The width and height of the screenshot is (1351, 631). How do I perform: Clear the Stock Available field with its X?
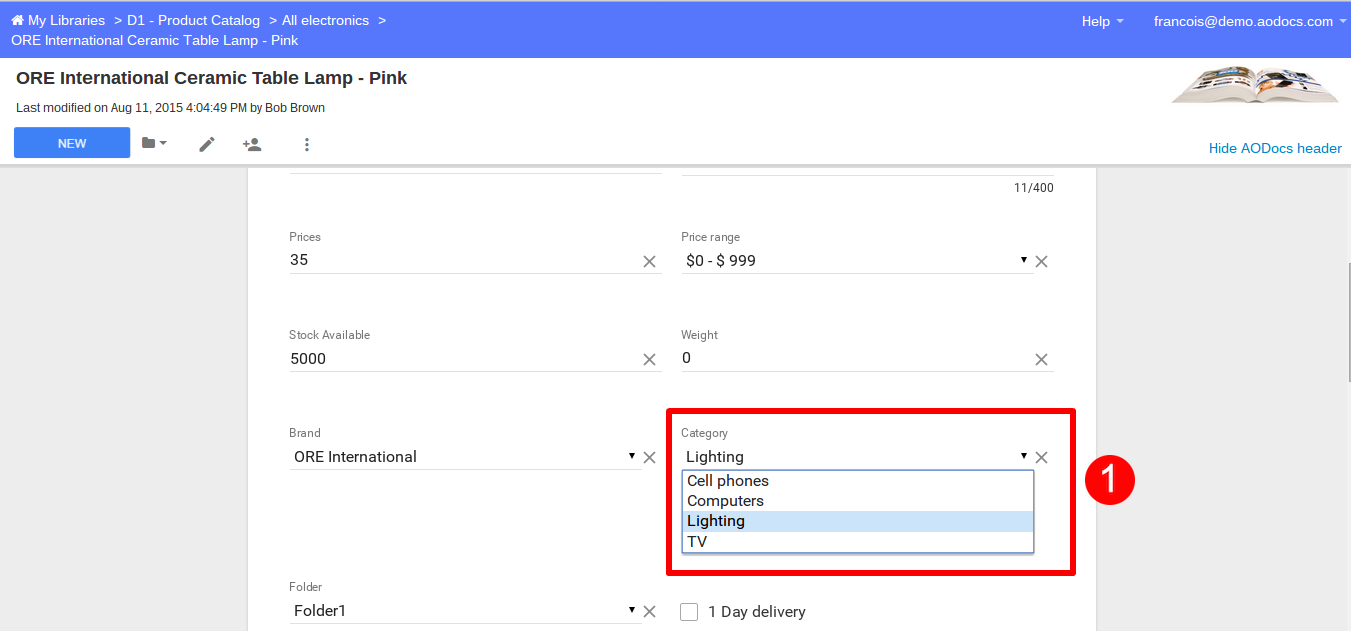(649, 359)
